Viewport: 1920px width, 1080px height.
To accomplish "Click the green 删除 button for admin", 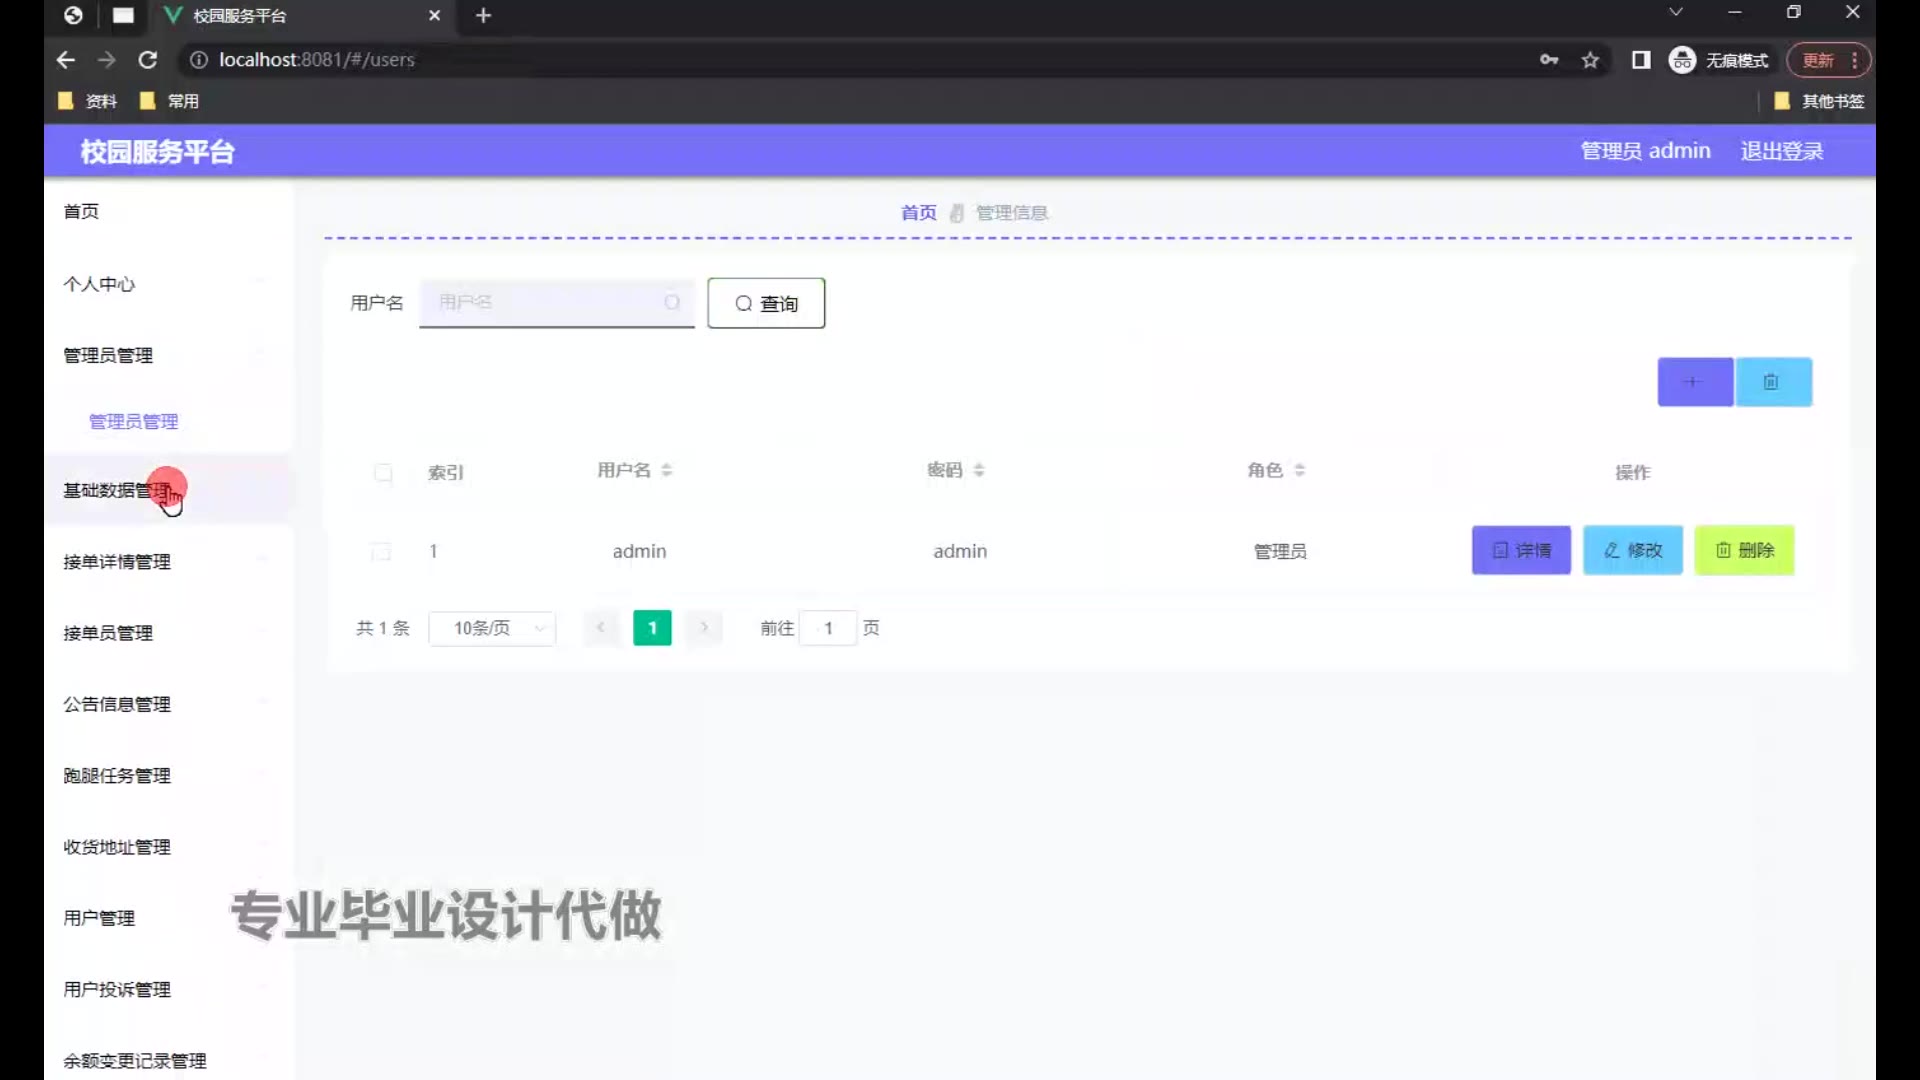I will pyautogui.click(x=1744, y=550).
